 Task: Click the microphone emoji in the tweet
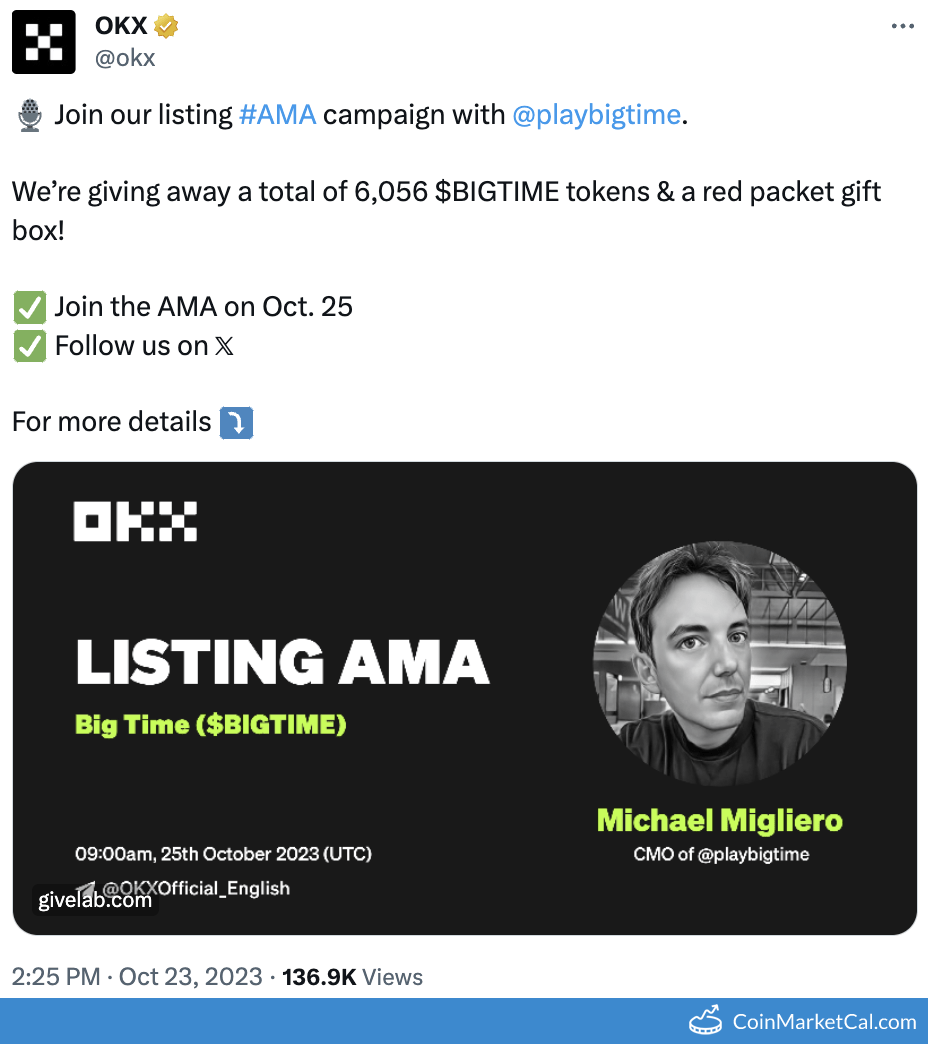(29, 115)
